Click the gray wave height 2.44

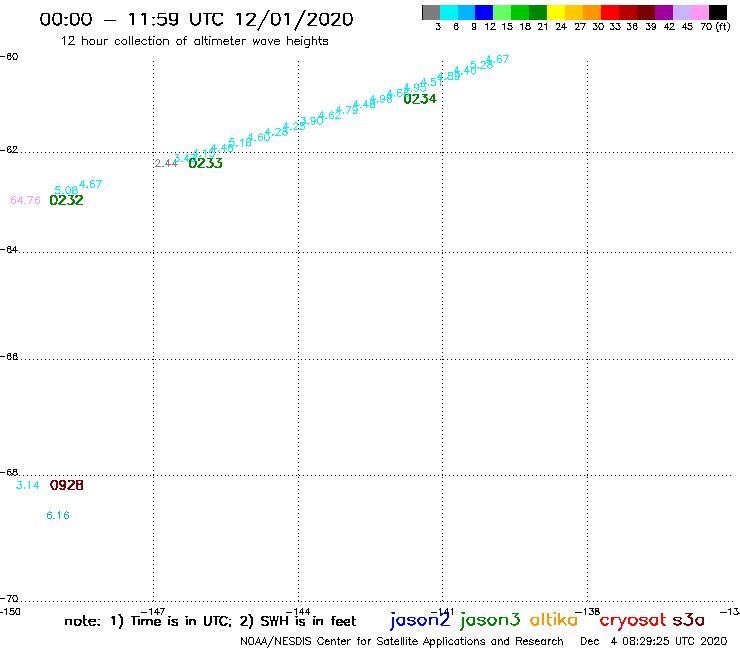166,163
